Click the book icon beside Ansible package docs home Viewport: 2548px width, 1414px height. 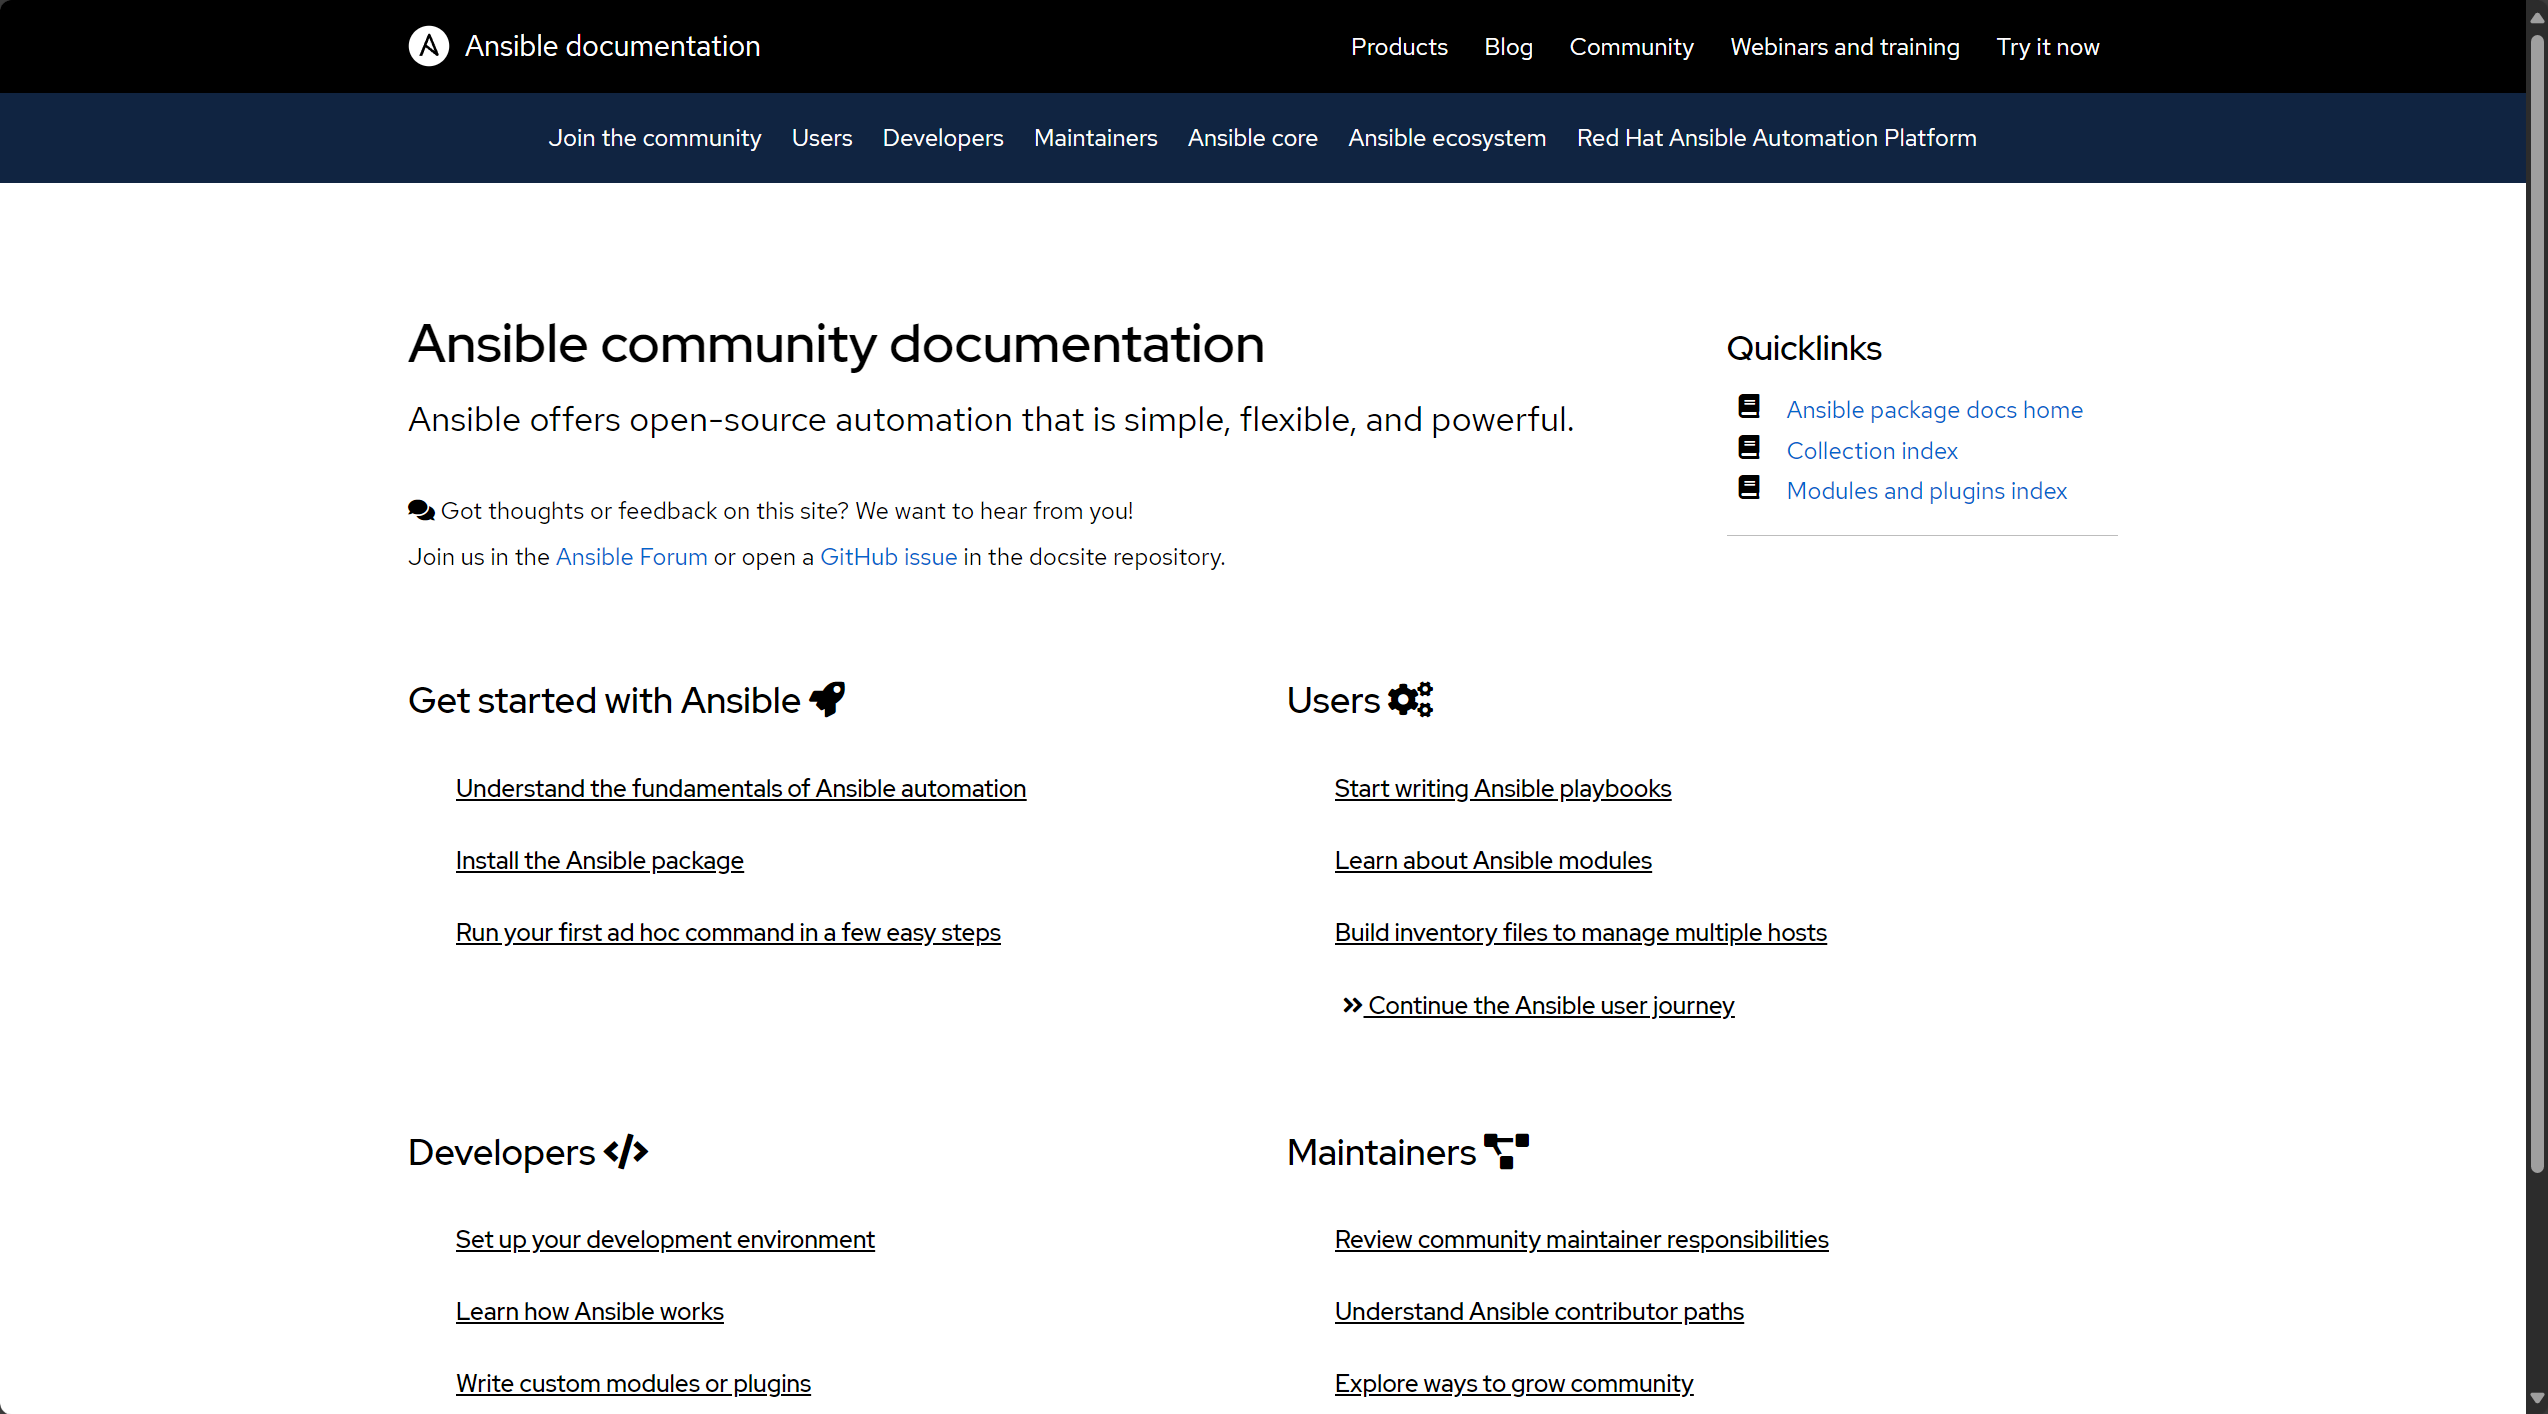[x=1749, y=406]
